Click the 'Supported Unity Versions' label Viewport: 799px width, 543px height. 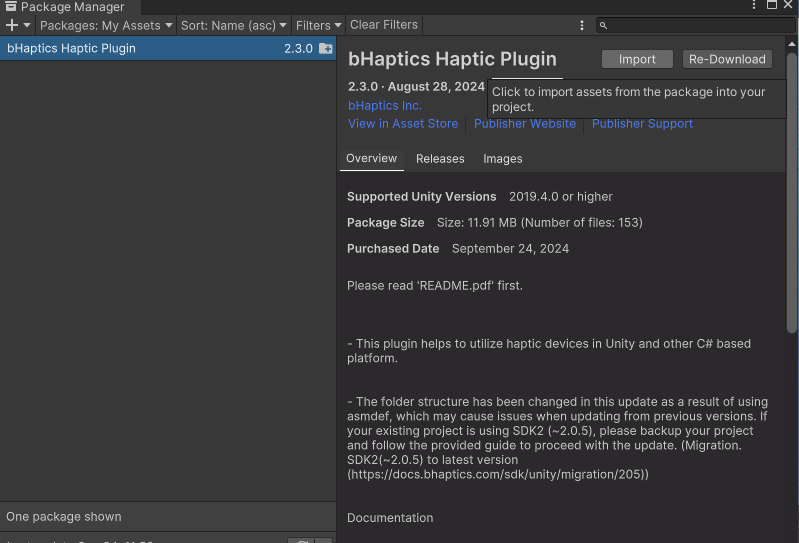[421, 197]
